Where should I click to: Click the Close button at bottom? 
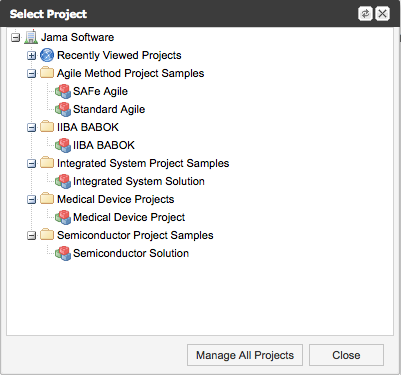click(x=346, y=355)
